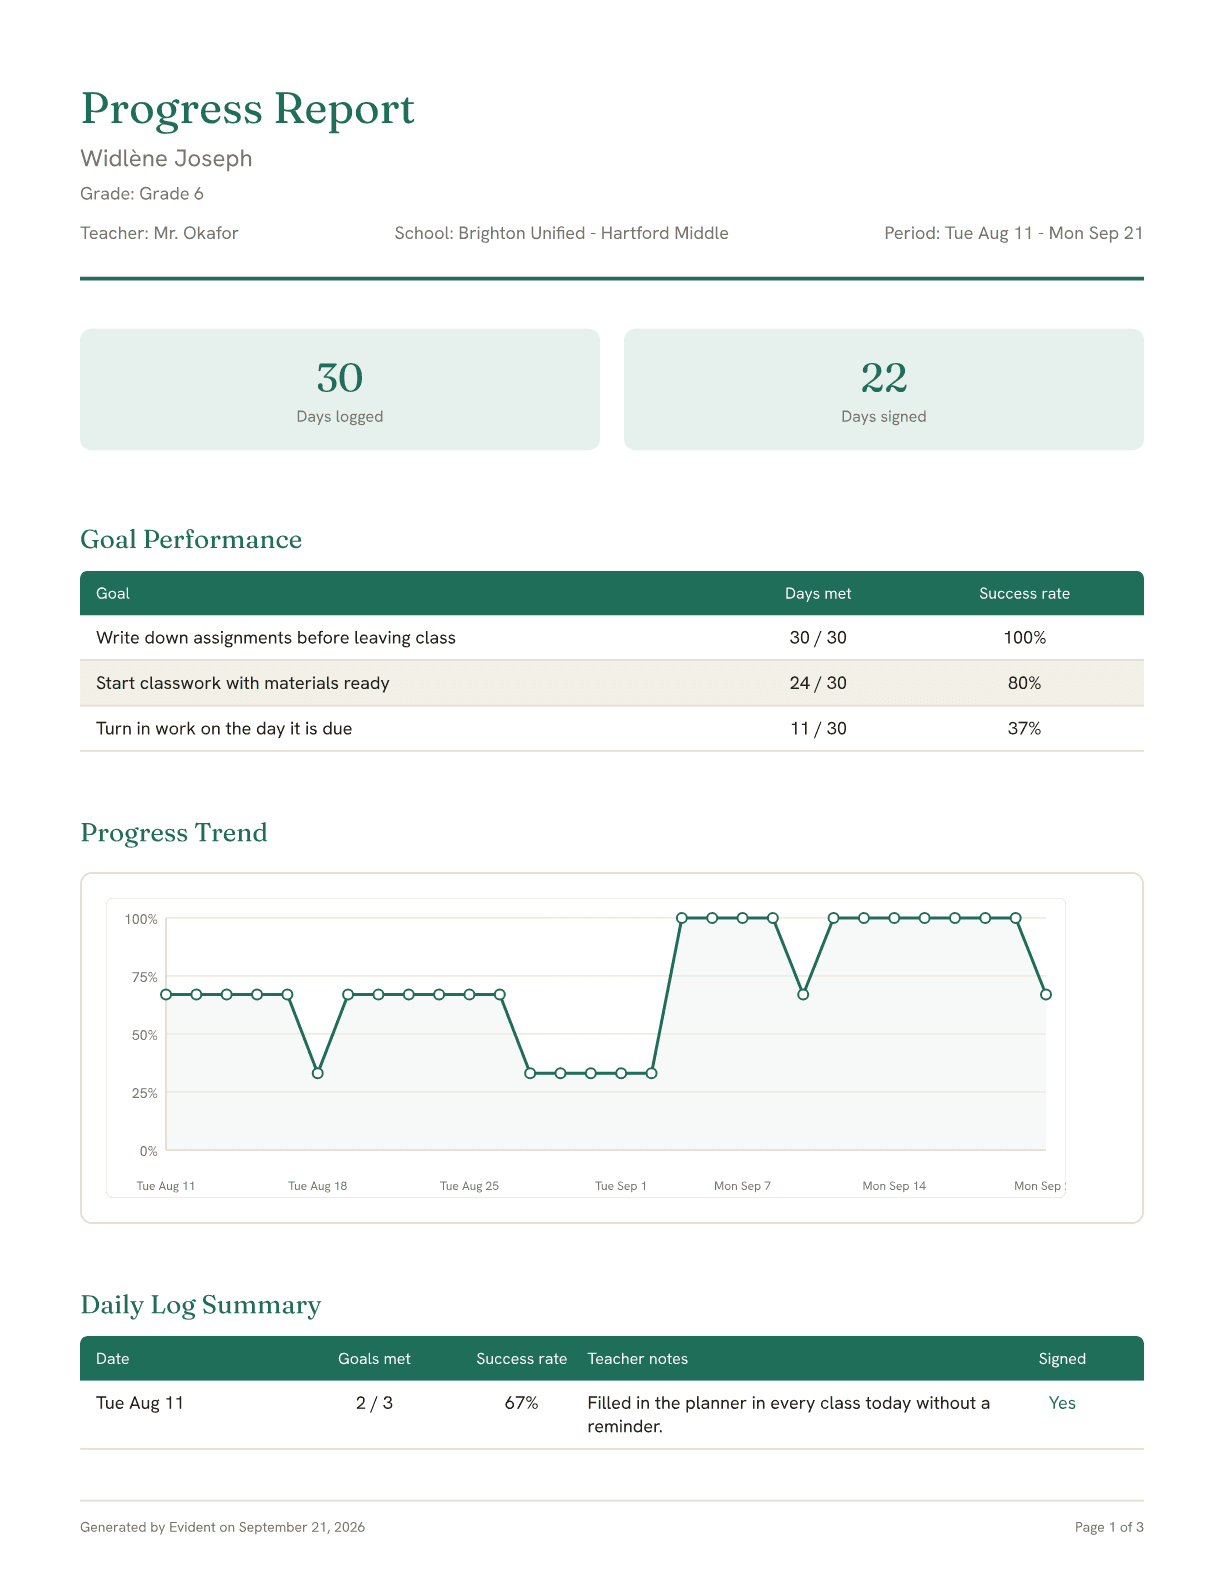Click the Days met column header
Viewport: 1224px width, 1584px height.
[818, 593]
